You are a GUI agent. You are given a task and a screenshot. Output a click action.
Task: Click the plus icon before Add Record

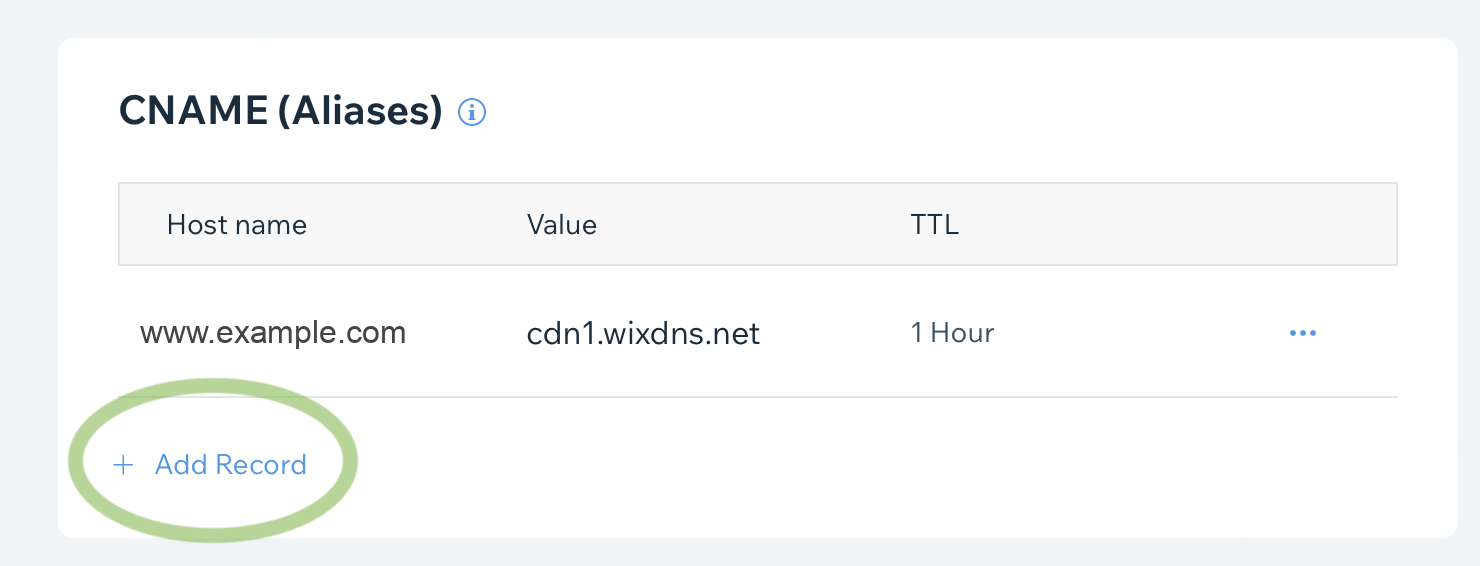click(123, 465)
